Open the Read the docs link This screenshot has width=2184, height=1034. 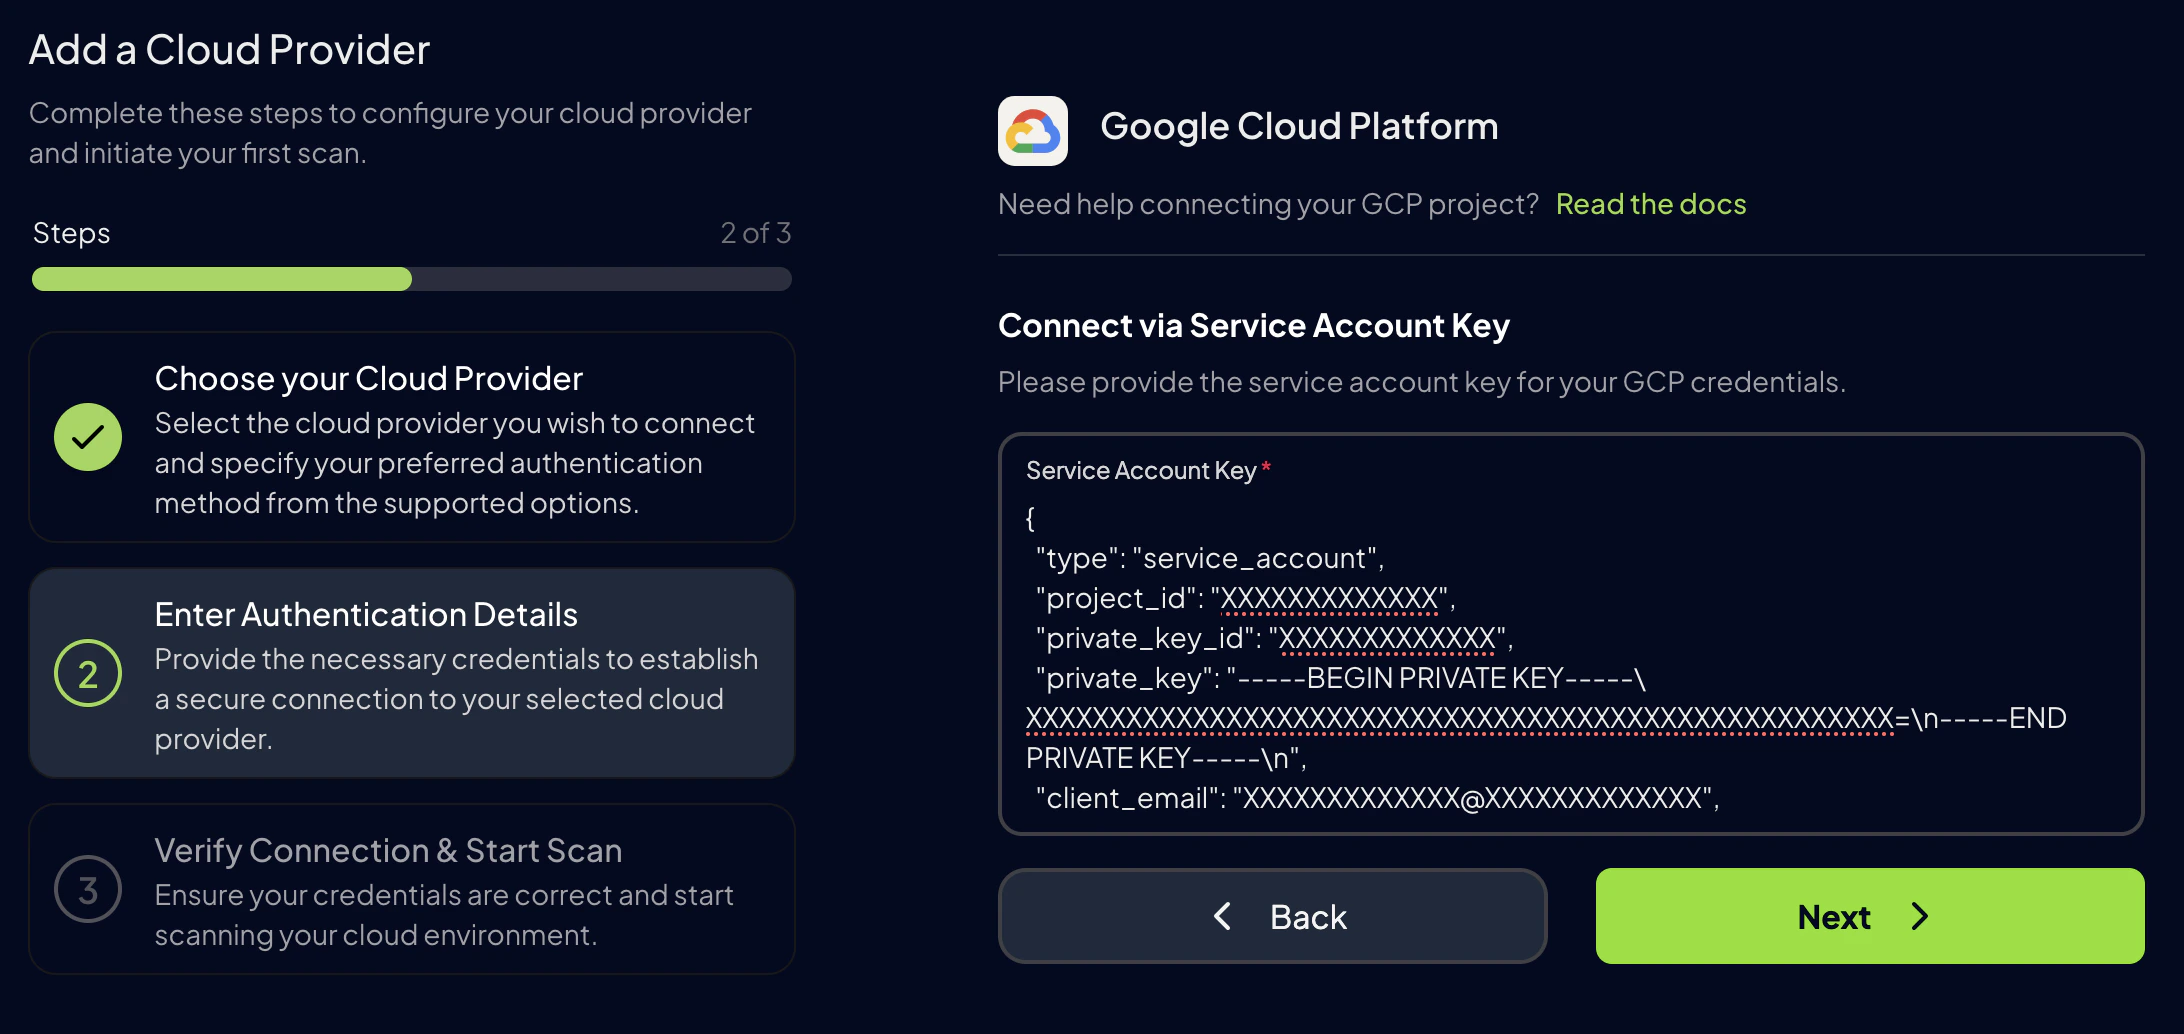pos(1650,204)
